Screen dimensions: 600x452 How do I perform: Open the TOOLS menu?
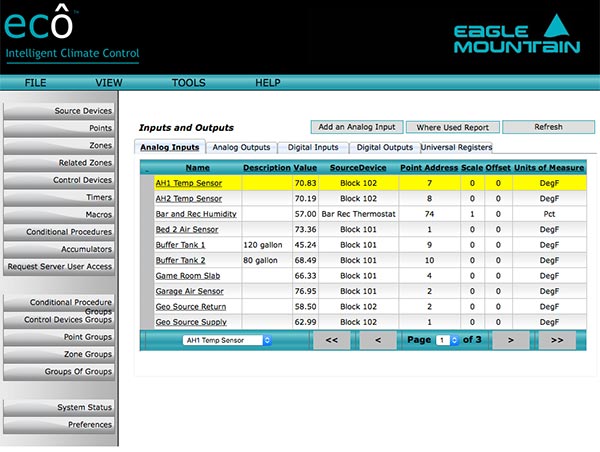pyautogui.click(x=188, y=83)
